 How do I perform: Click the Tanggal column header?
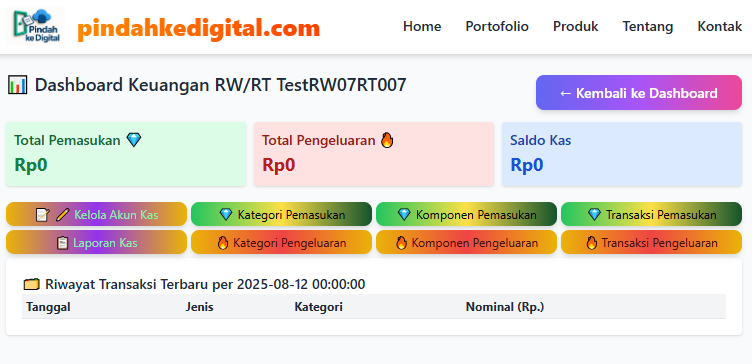pyautogui.click(x=48, y=307)
